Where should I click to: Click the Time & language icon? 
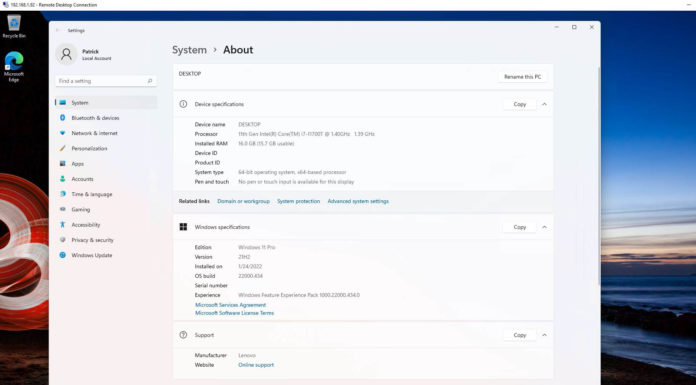point(63,194)
